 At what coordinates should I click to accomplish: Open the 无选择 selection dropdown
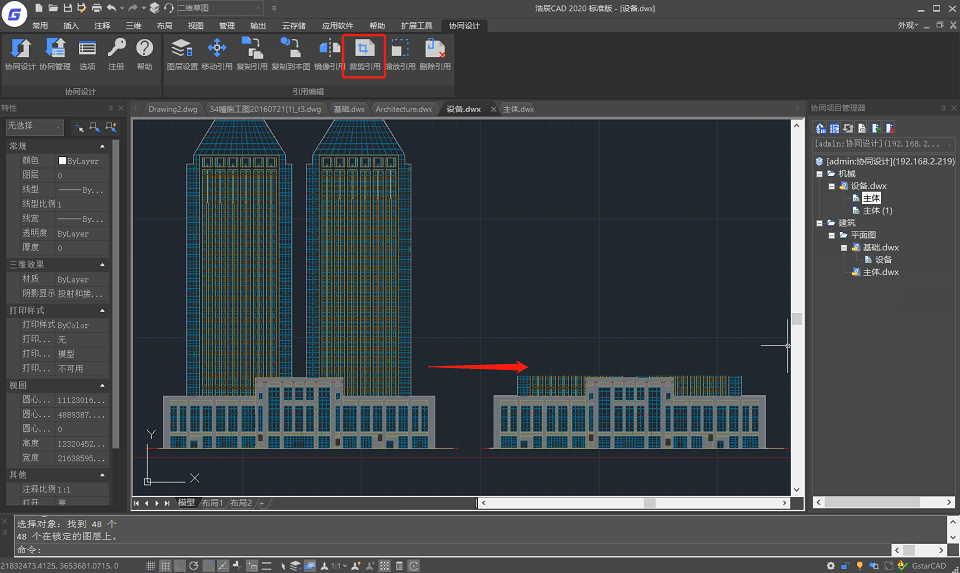click(34, 126)
